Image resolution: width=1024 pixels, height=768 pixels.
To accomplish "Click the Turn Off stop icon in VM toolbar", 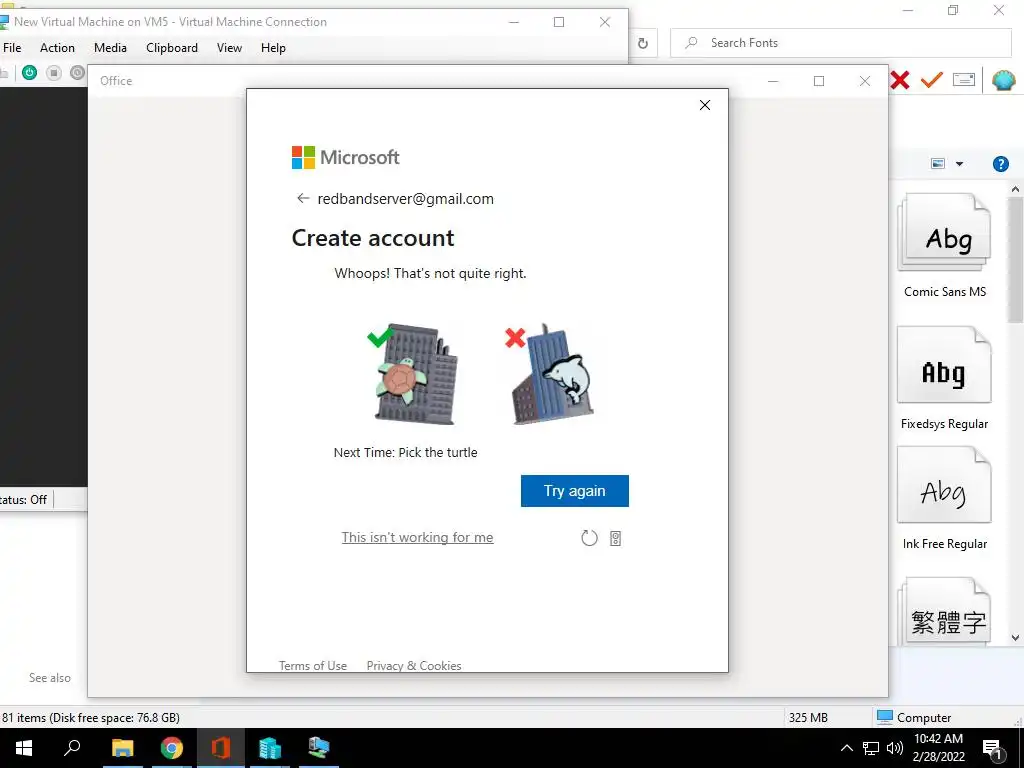I will click(54, 72).
